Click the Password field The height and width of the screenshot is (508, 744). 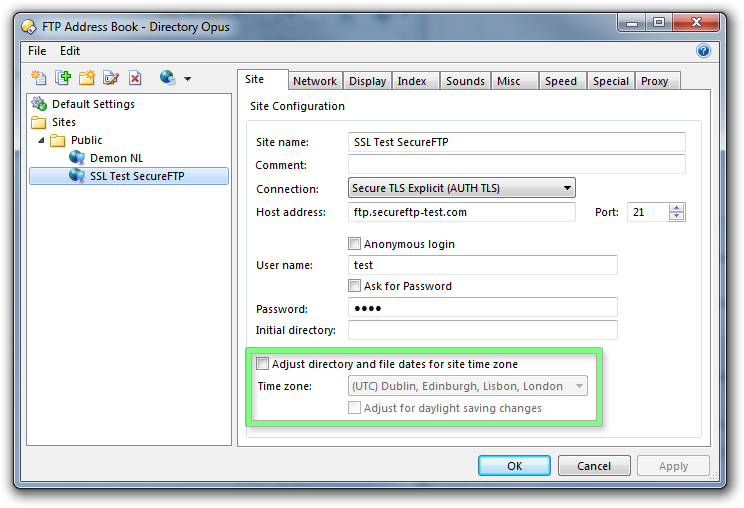pyautogui.click(x=483, y=307)
